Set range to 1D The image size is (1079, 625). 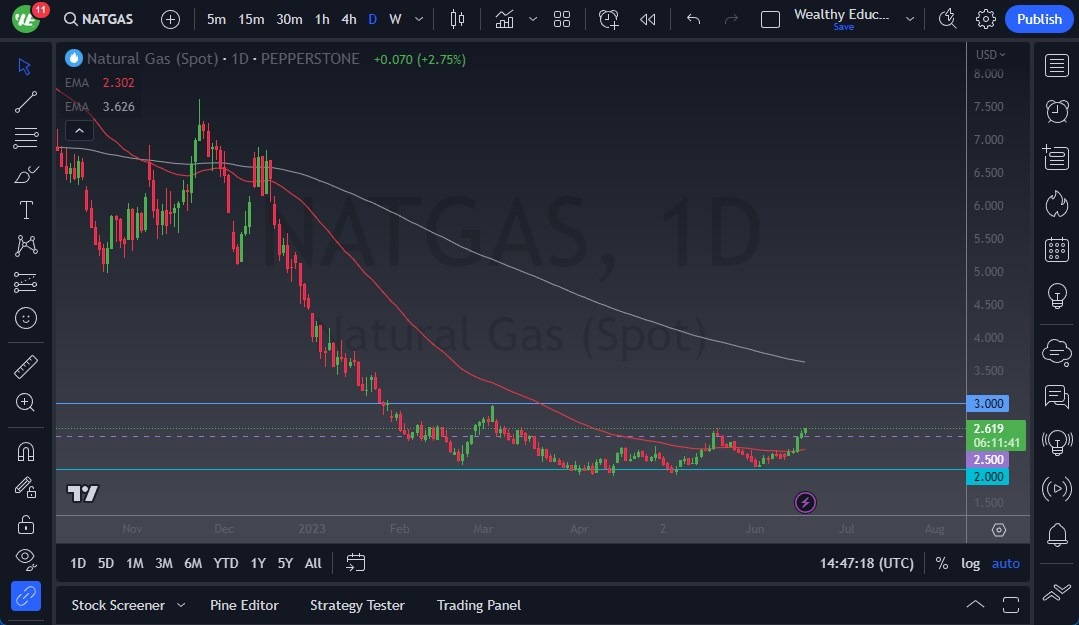click(78, 563)
